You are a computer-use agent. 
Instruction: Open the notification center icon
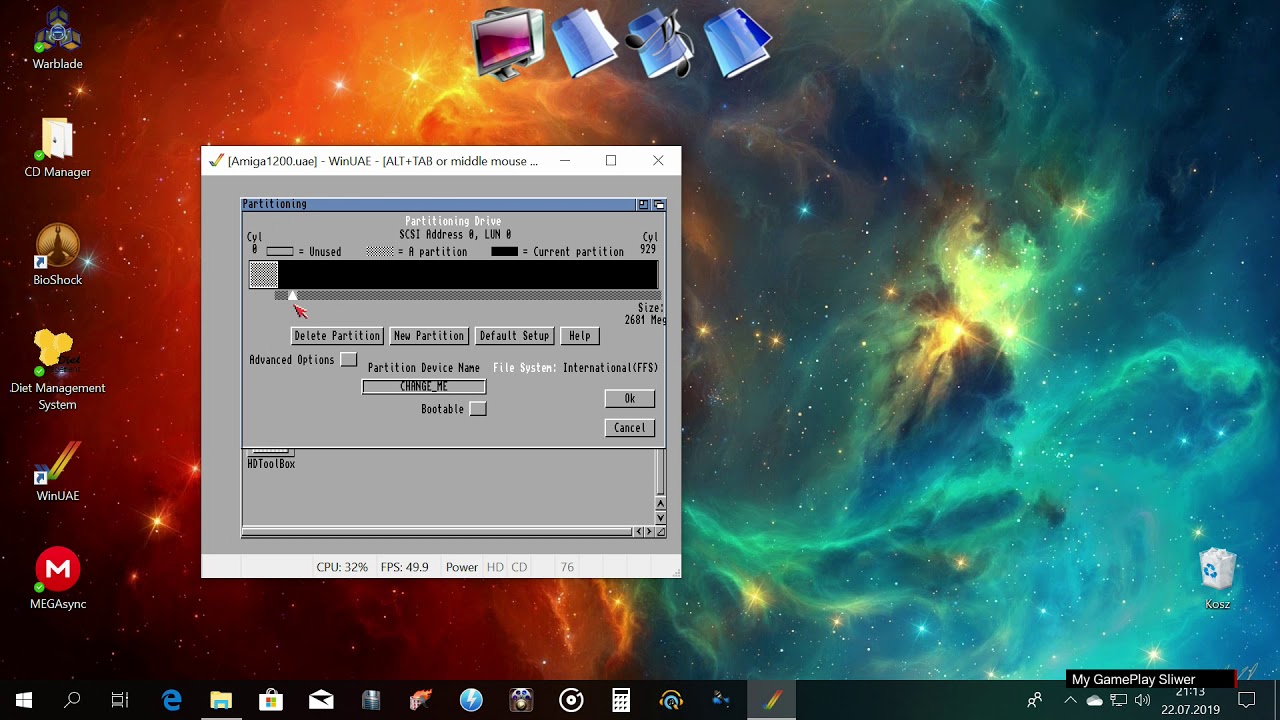(1246, 700)
